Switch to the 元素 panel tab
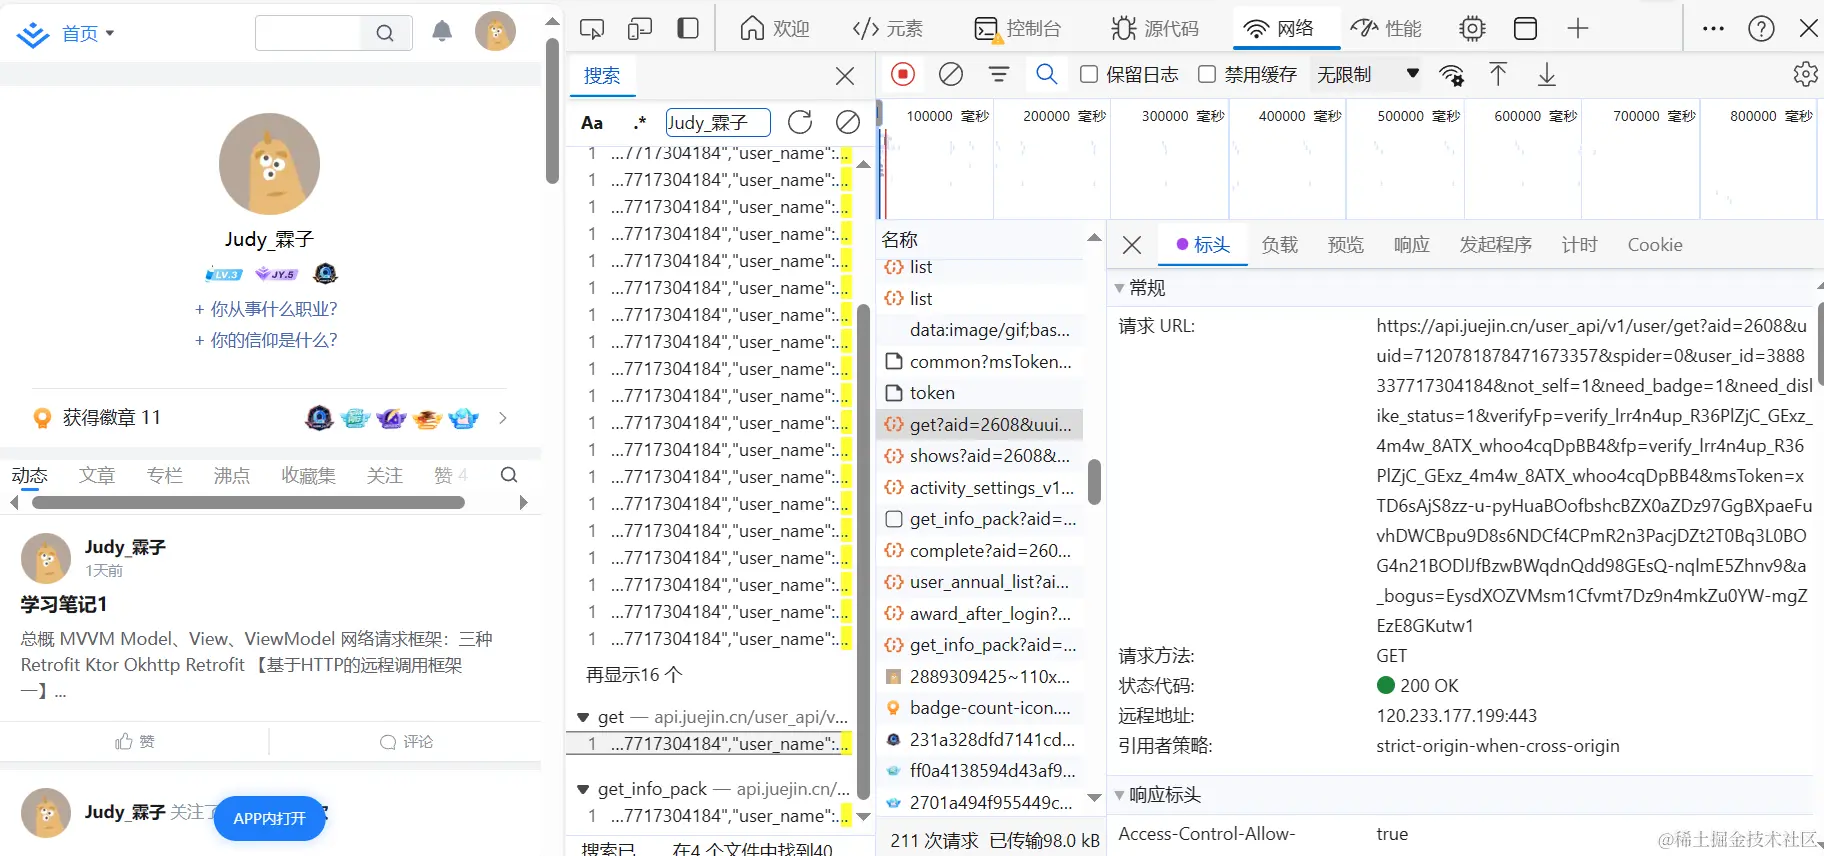The height and width of the screenshot is (856, 1824). pyautogui.click(x=888, y=29)
